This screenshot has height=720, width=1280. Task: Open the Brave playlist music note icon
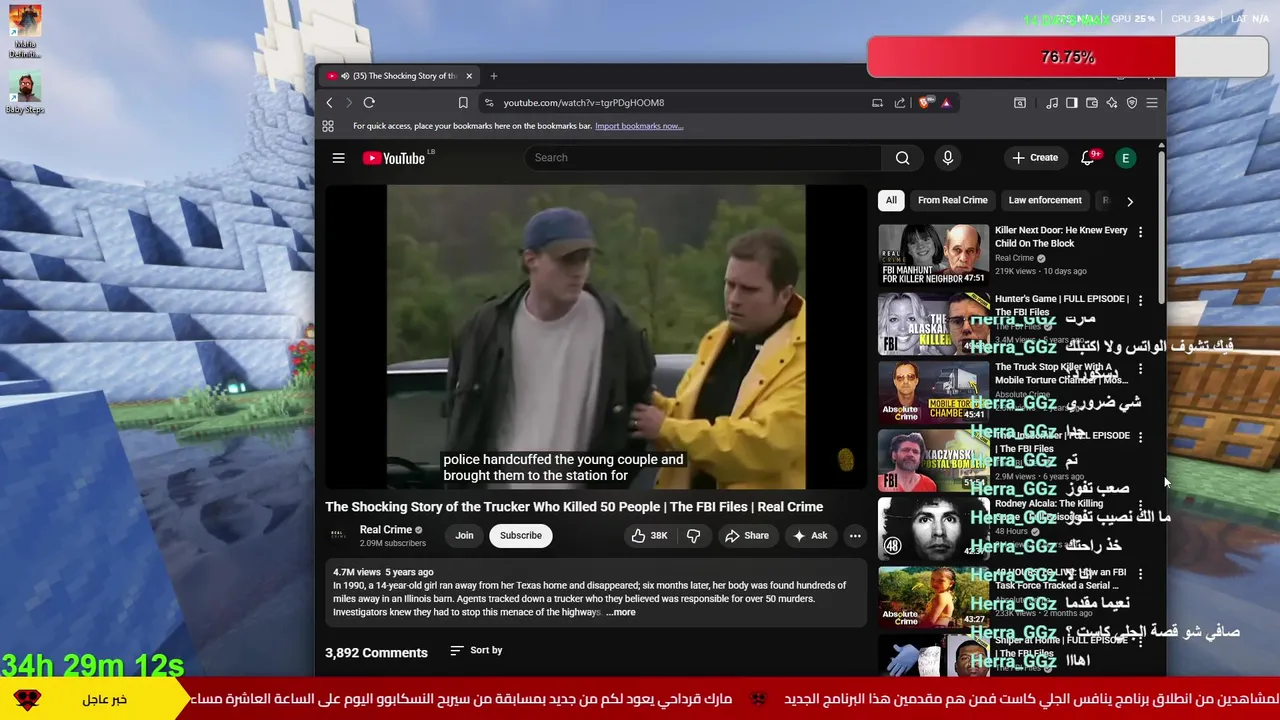[x=1052, y=103]
